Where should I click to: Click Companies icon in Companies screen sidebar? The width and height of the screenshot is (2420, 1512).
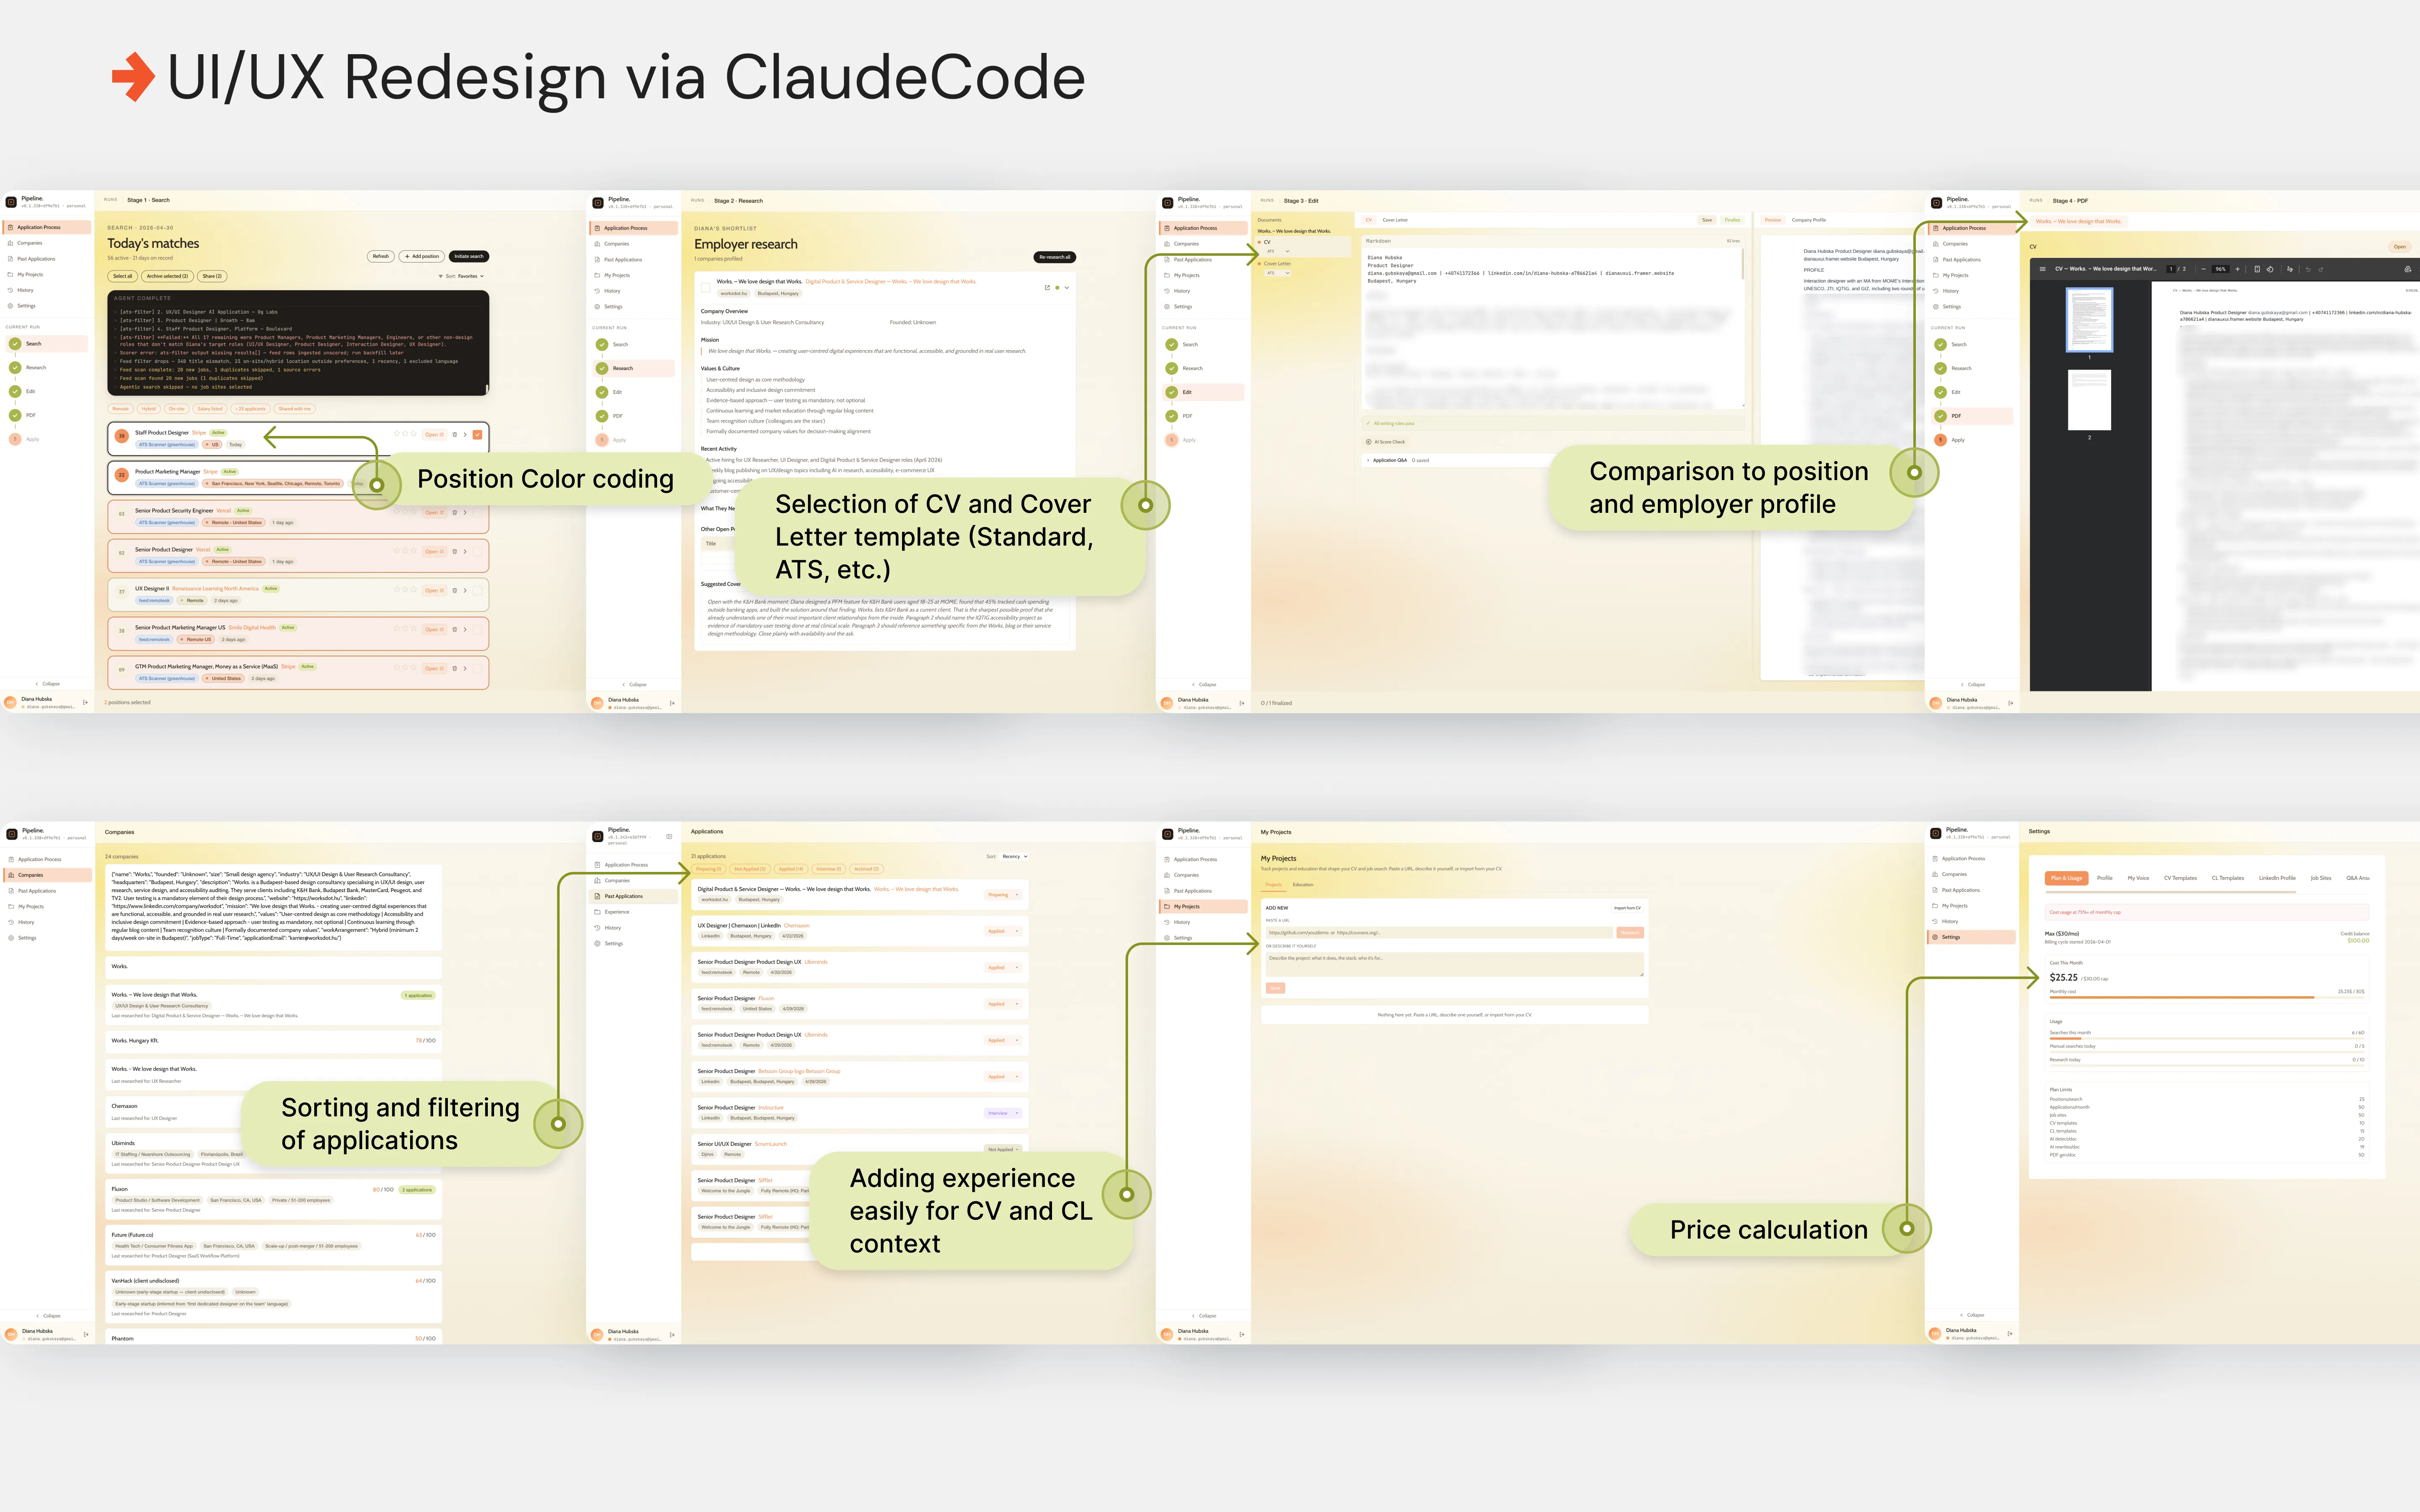pos(11,875)
